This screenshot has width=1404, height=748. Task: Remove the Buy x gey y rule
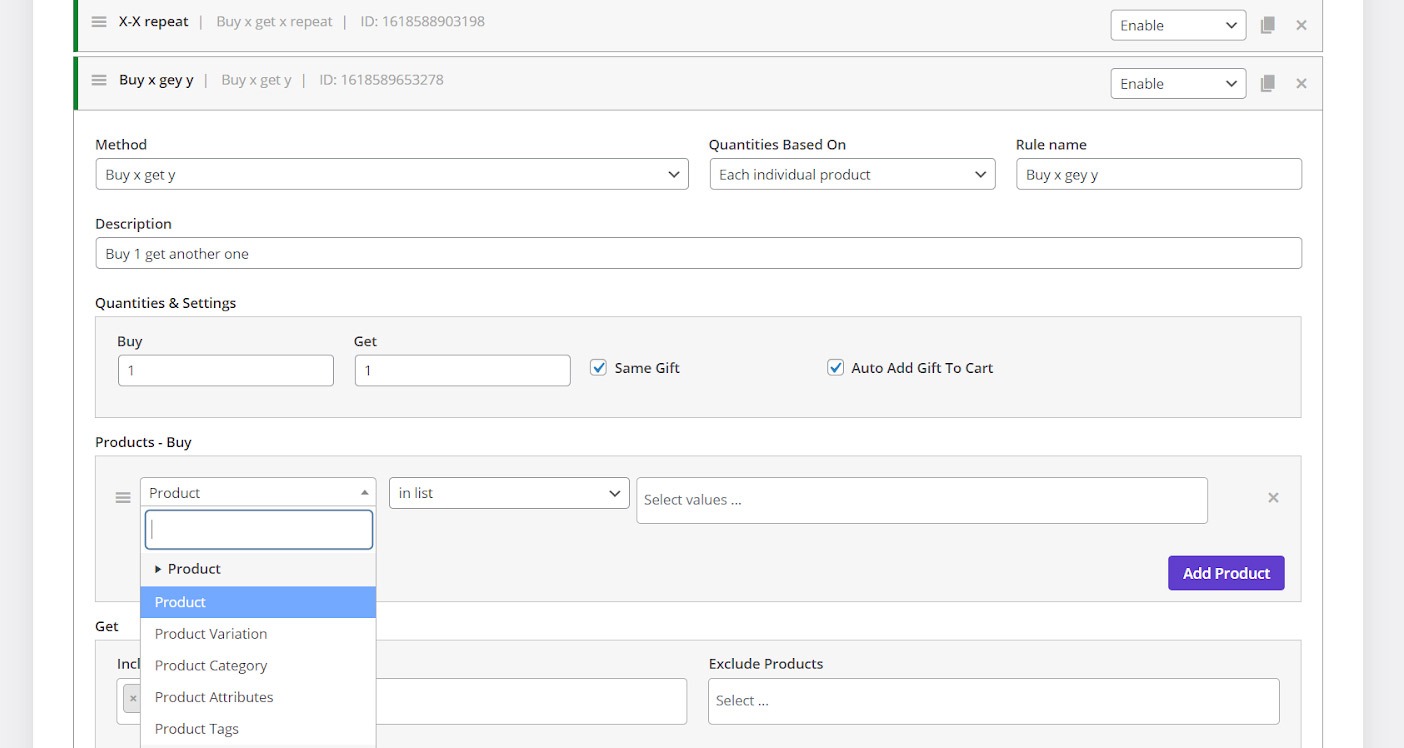1301,84
